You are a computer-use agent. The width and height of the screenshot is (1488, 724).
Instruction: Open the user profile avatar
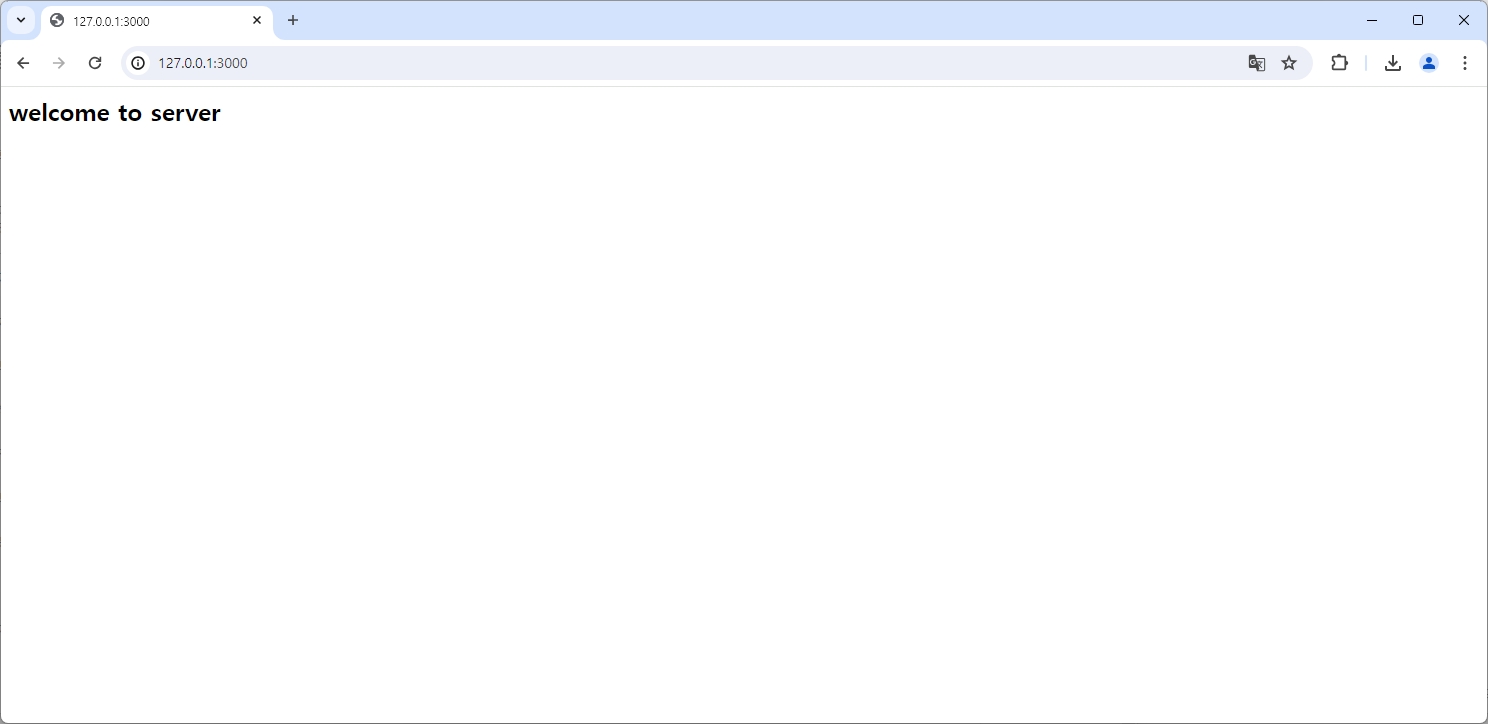[x=1428, y=63]
